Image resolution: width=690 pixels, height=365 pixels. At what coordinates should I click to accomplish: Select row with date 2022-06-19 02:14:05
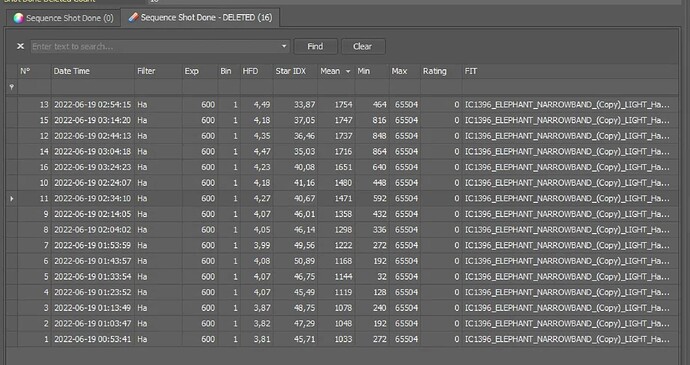342,214
